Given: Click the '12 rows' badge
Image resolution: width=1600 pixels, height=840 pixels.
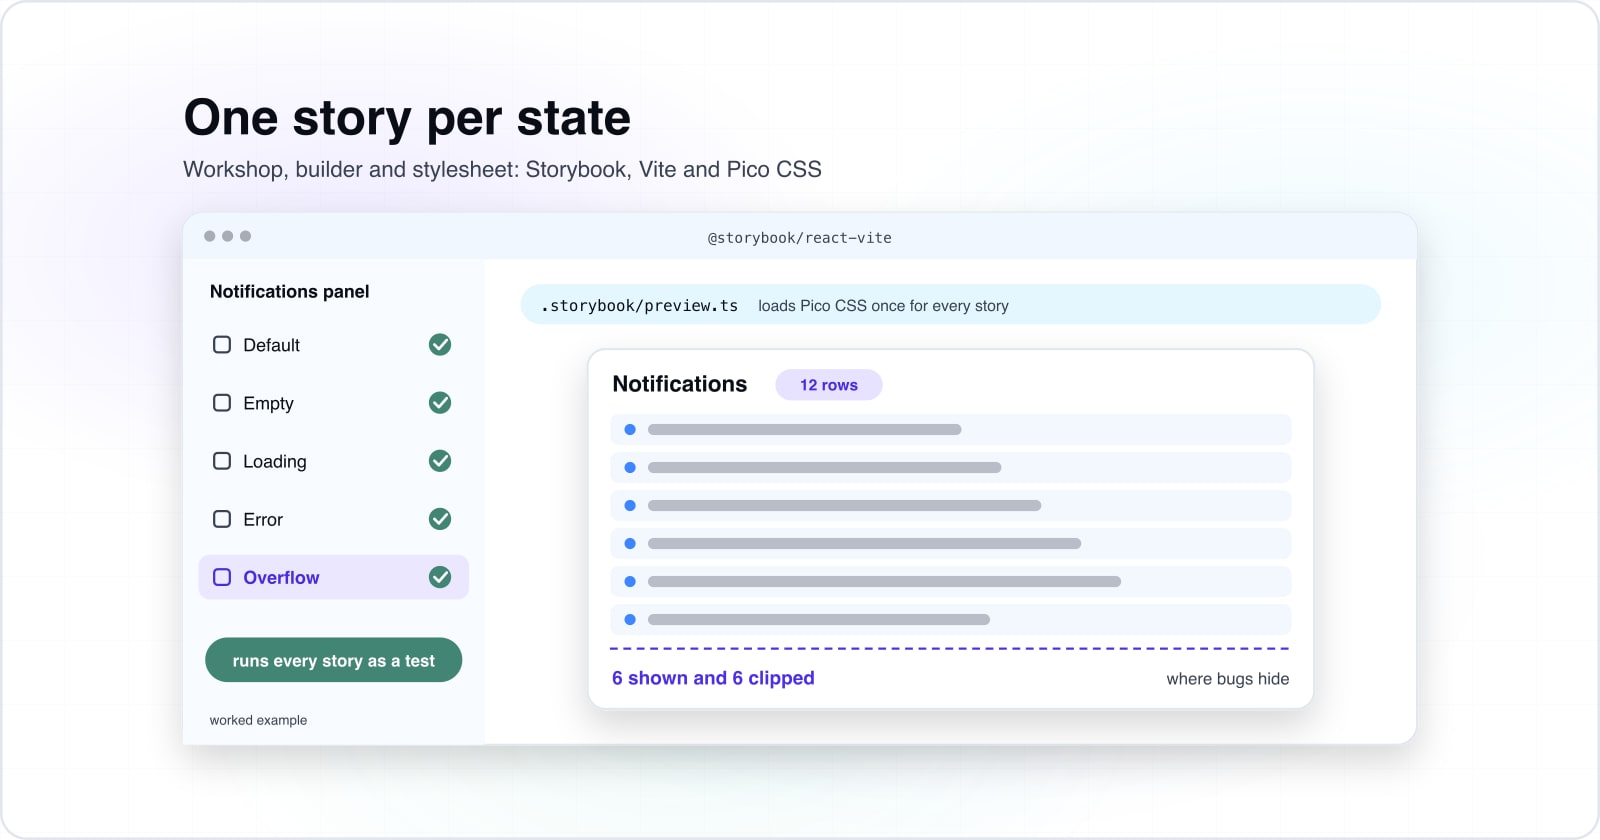Looking at the screenshot, I should (x=829, y=385).
